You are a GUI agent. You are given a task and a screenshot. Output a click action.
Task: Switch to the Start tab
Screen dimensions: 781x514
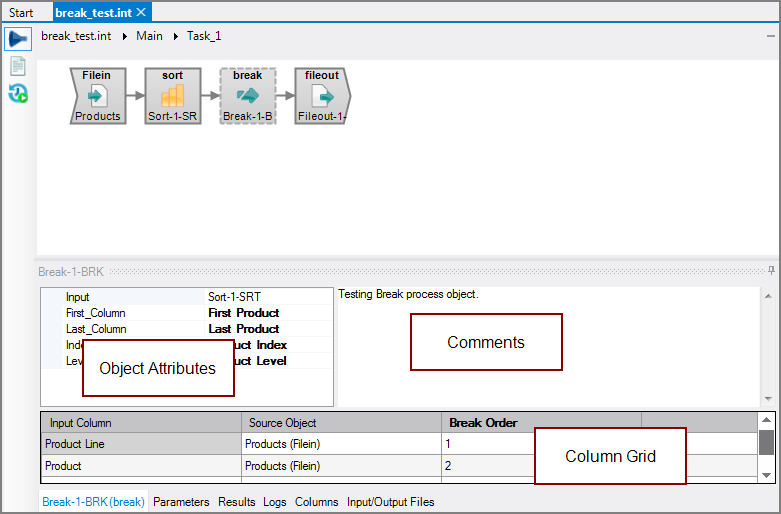pyautogui.click(x=21, y=13)
